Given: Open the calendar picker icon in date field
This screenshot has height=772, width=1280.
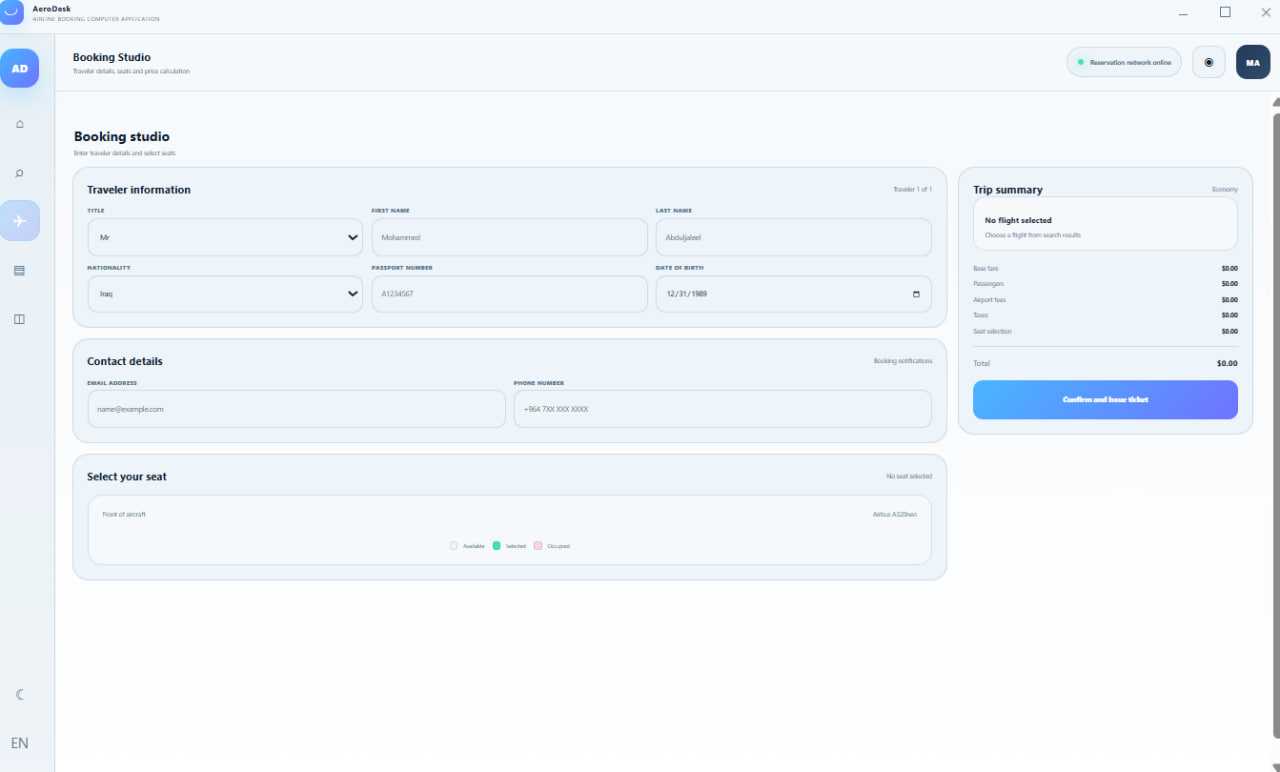Looking at the screenshot, I should click(x=917, y=294).
